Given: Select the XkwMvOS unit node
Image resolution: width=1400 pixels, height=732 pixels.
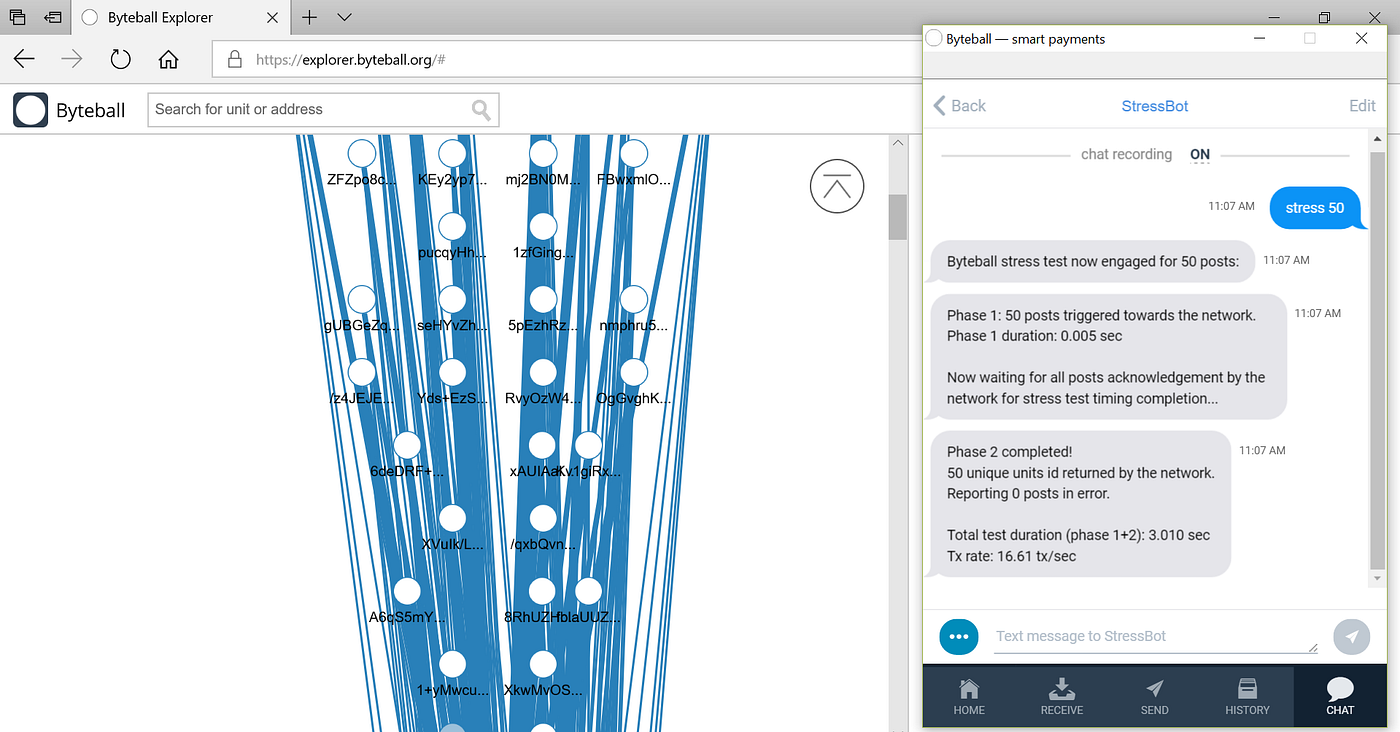Looking at the screenshot, I should coord(543,664).
